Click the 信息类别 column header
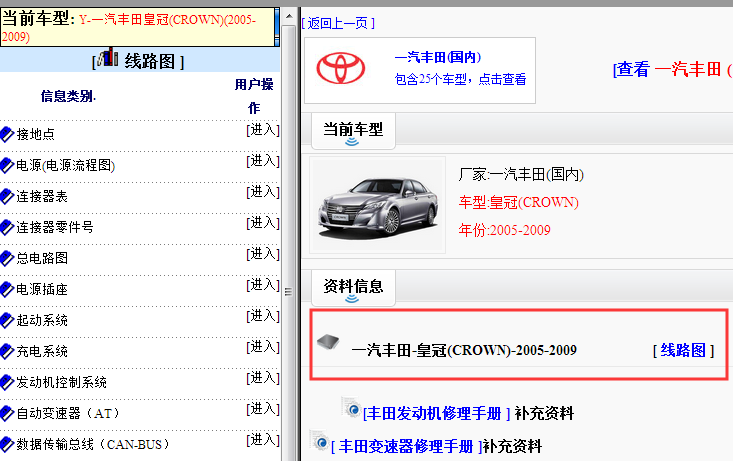 pos(68,96)
